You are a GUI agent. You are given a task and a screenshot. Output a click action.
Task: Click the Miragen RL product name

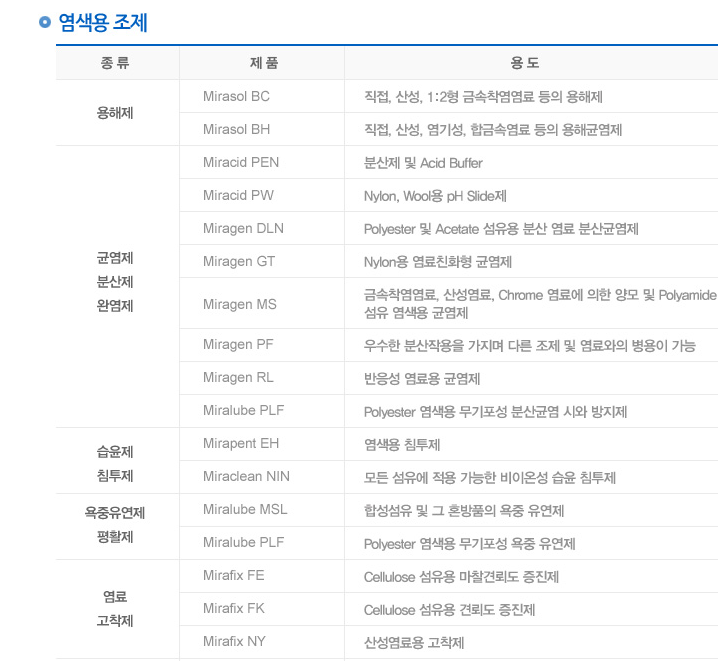[x=238, y=378]
